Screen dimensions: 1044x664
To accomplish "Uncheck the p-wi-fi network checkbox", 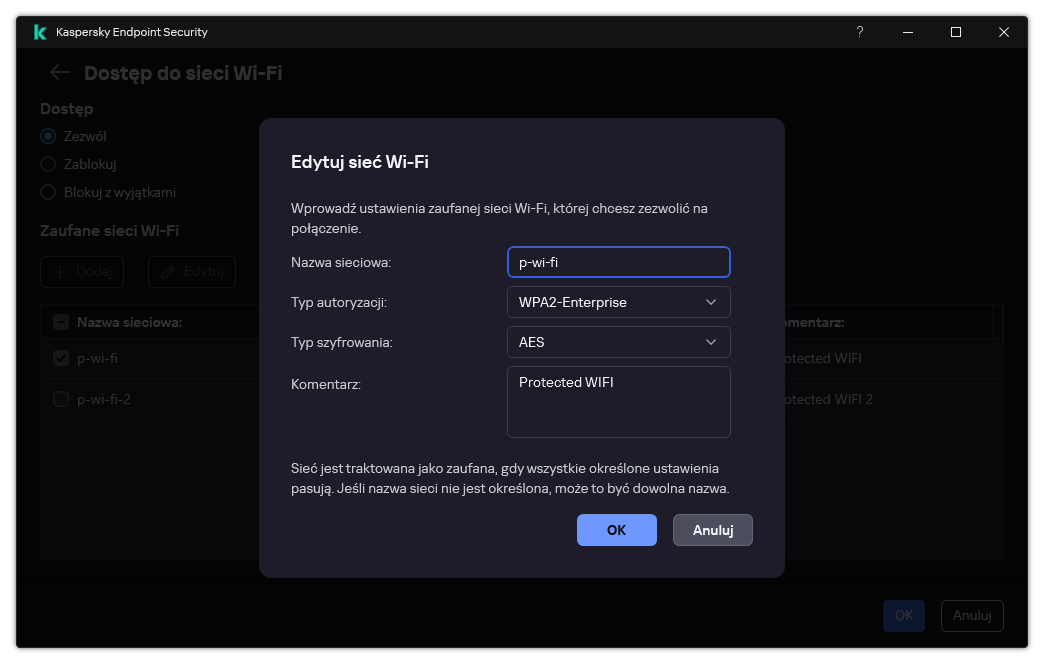I will (60, 358).
